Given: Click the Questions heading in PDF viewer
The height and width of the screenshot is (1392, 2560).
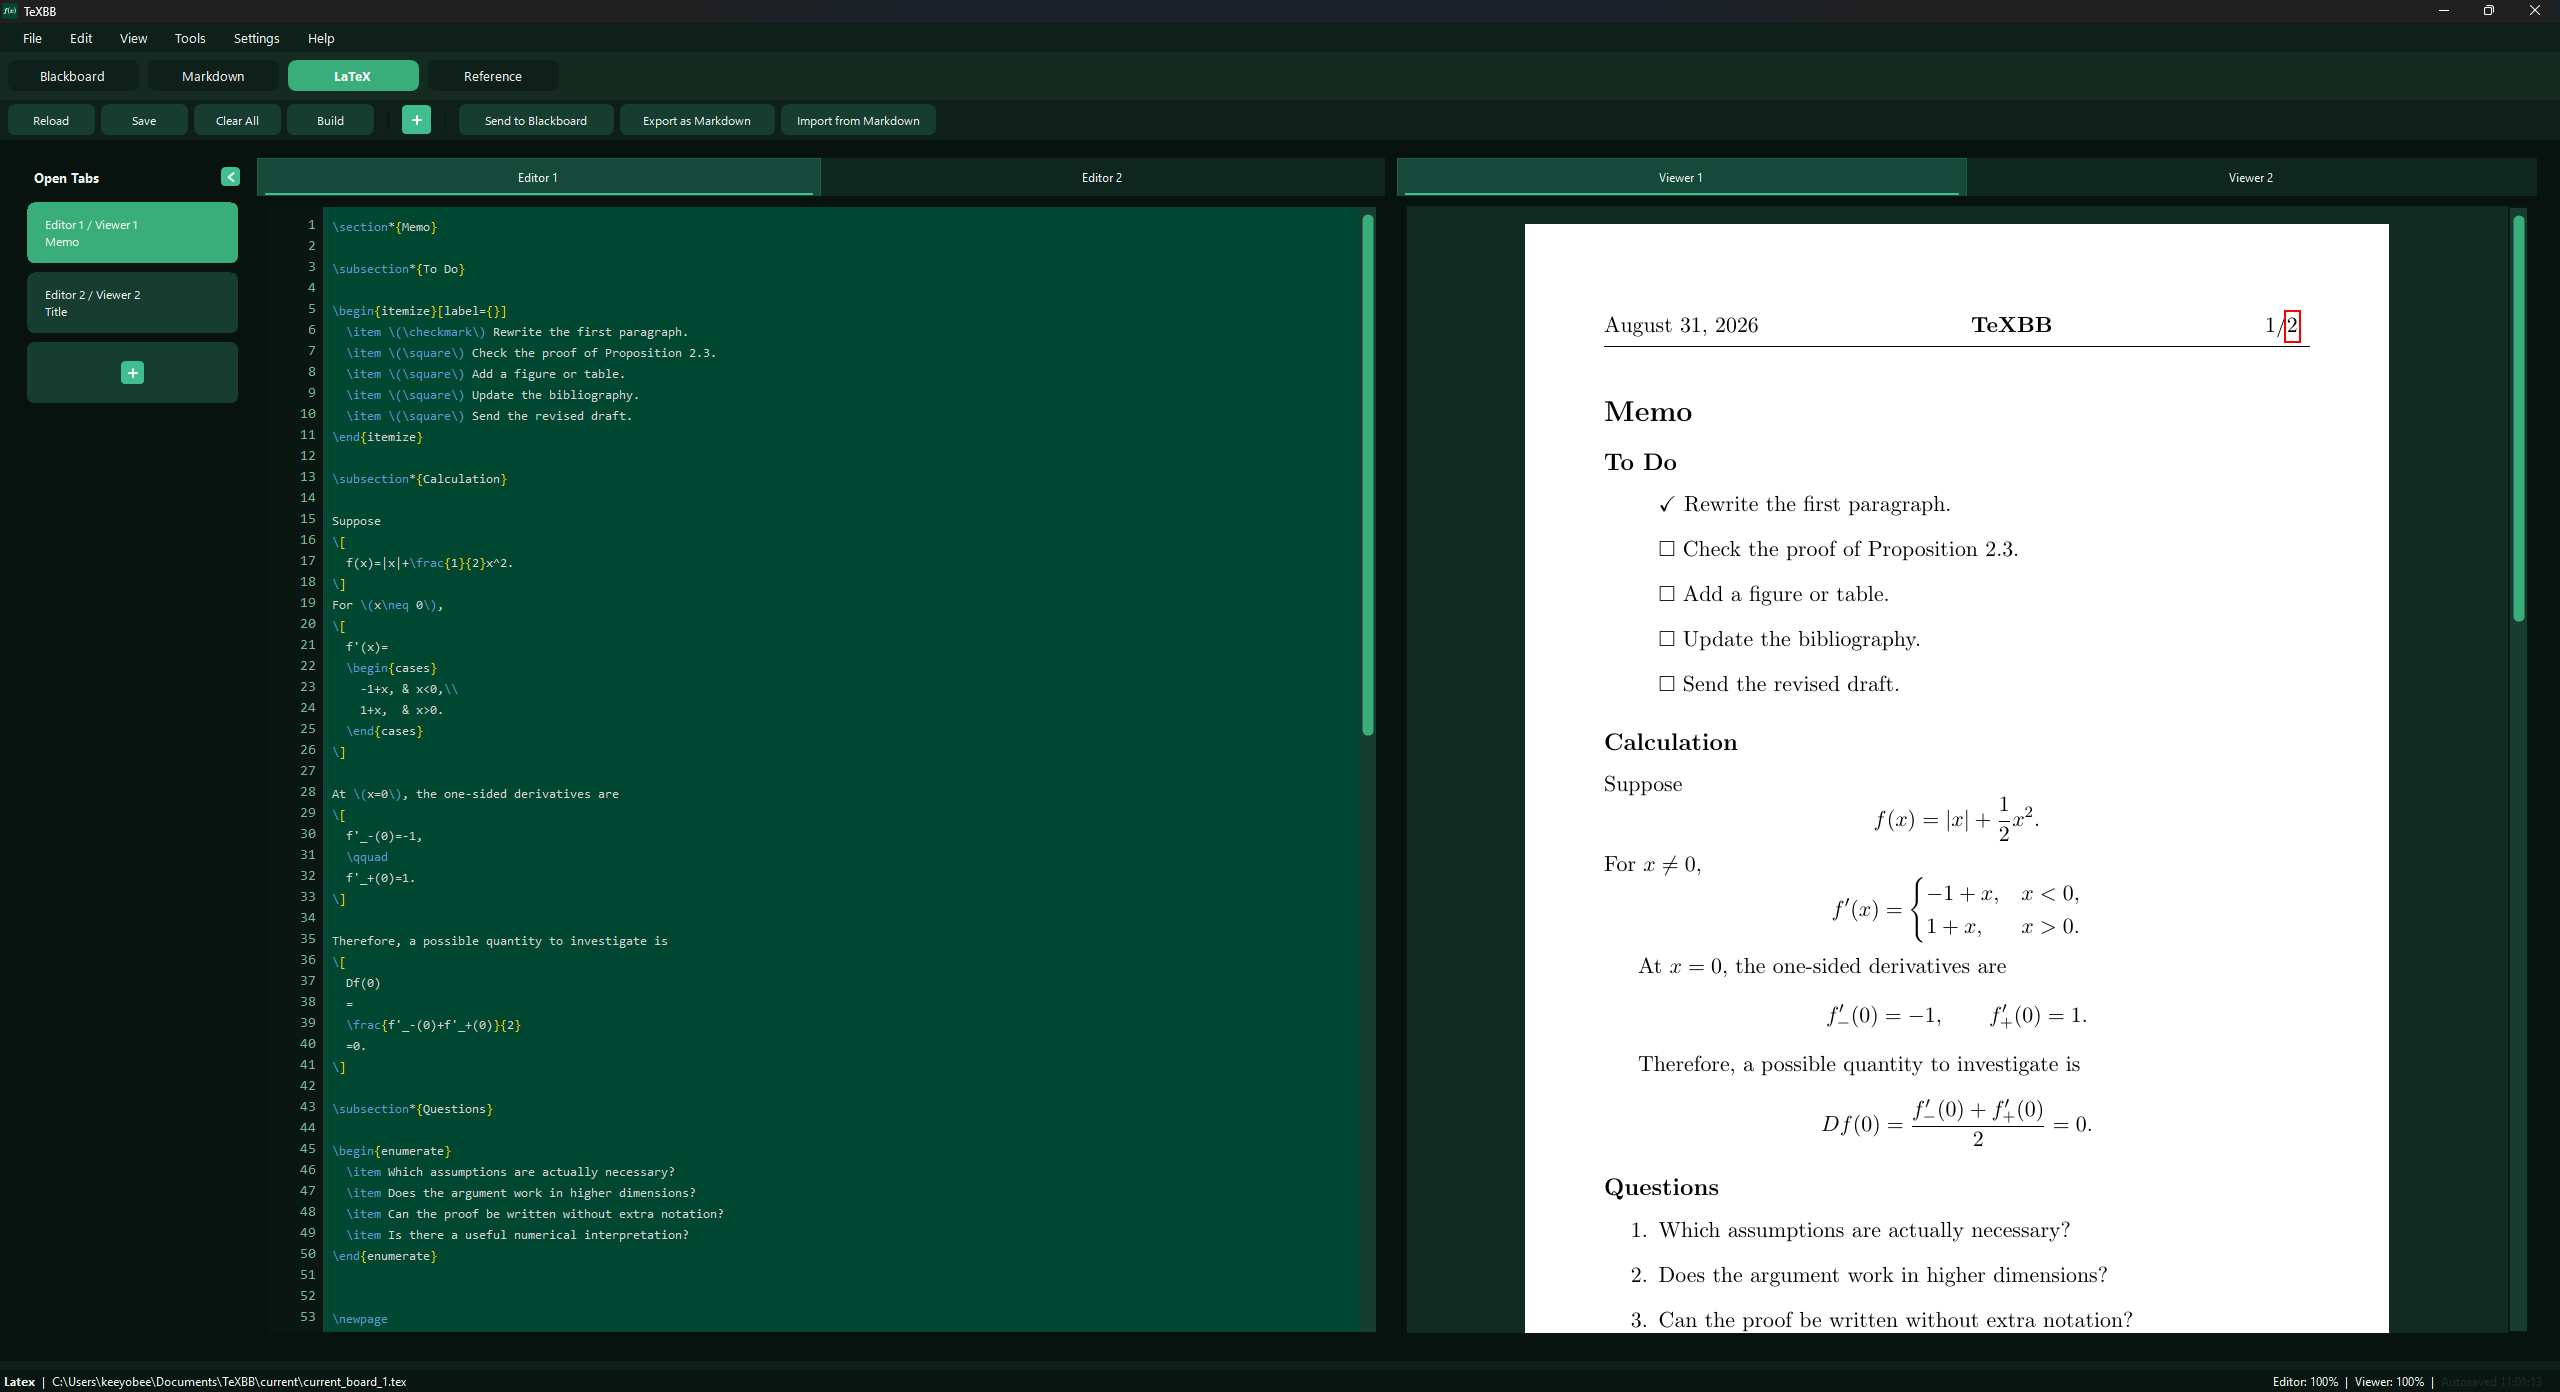Looking at the screenshot, I should (1661, 1188).
